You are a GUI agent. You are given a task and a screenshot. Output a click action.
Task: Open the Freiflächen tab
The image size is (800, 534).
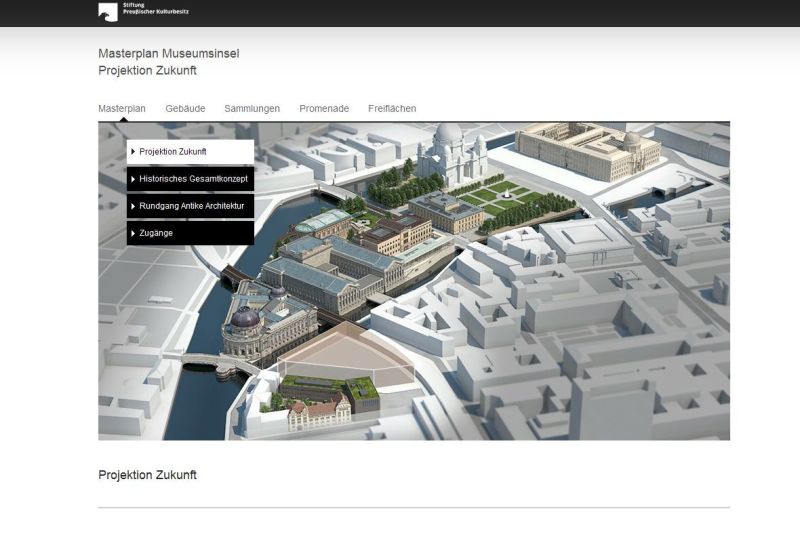point(392,109)
